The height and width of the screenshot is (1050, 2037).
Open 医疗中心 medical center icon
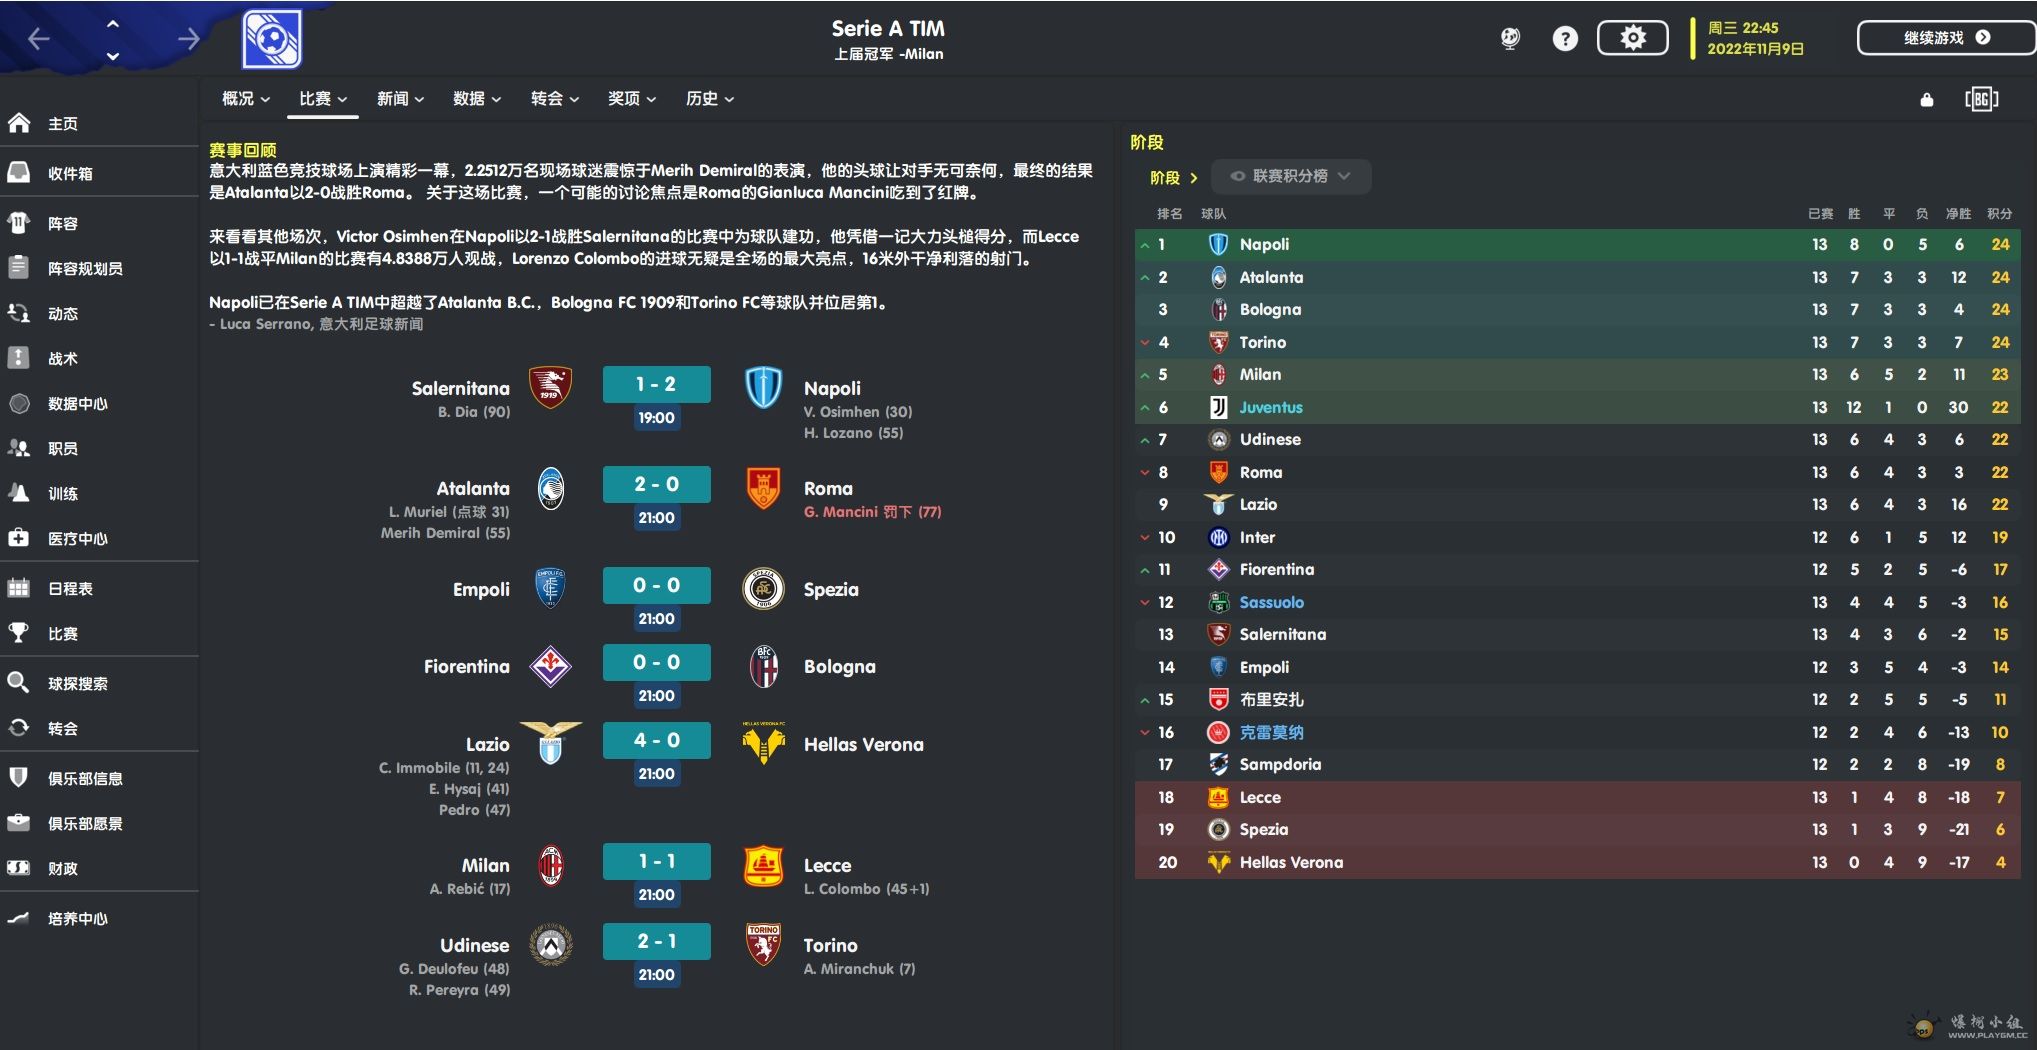click(x=19, y=538)
